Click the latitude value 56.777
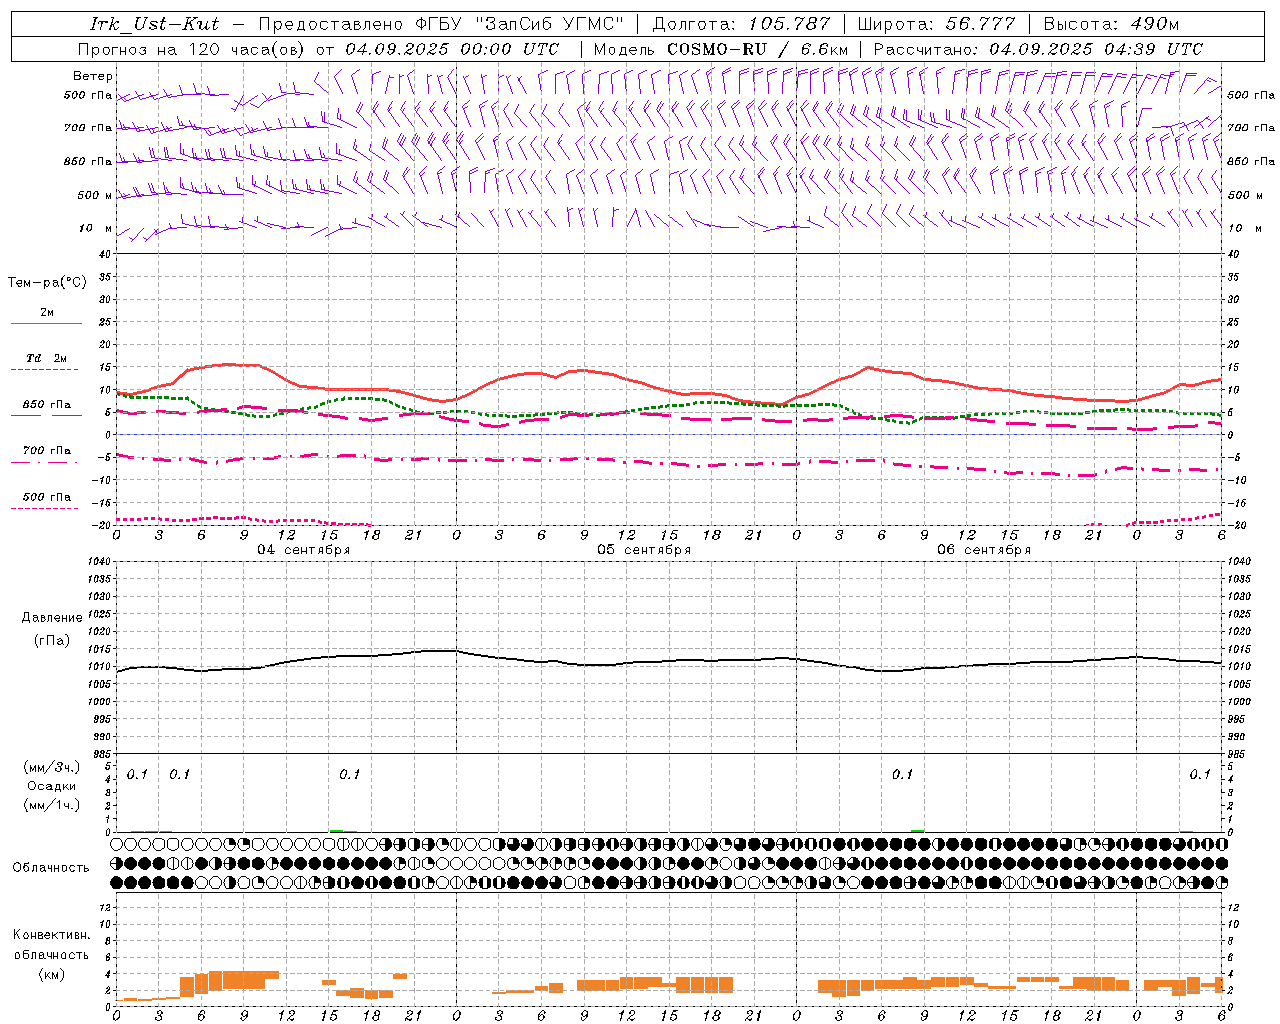The height and width of the screenshot is (1024, 1280). tap(980, 24)
